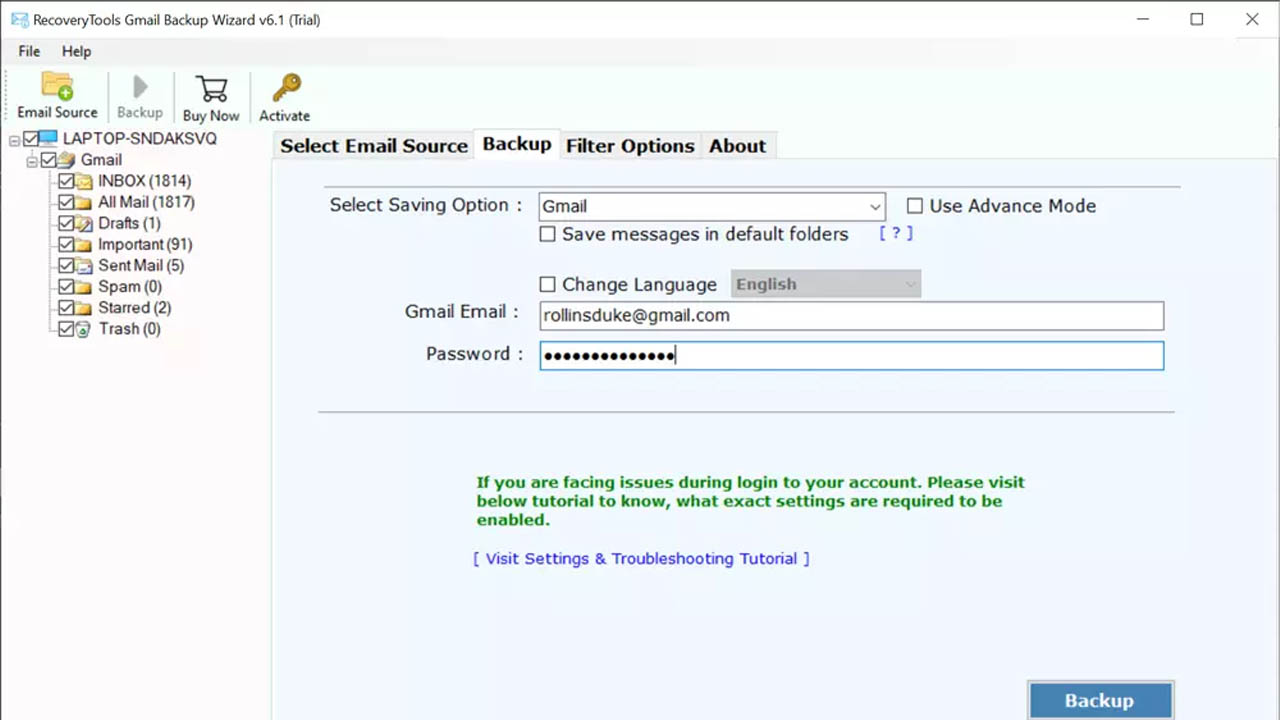Switch to Select Email Source tab
This screenshot has height=720, width=1280.
[374, 146]
